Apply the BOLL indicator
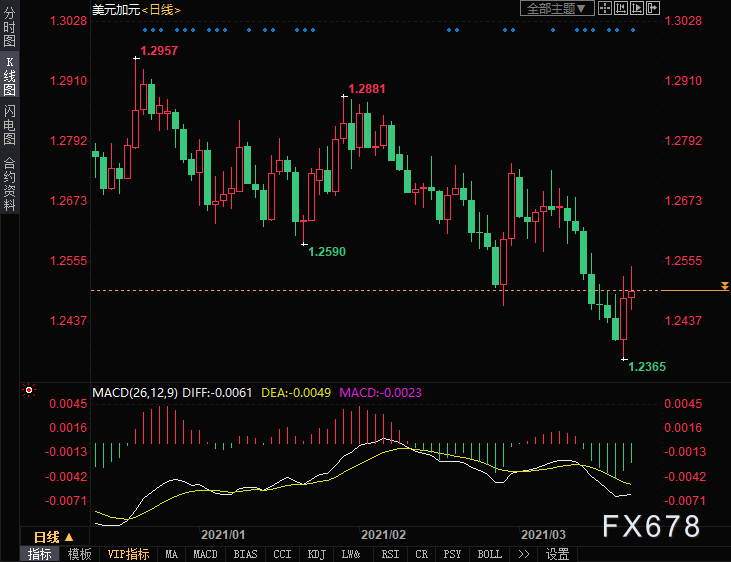This screenshot has height=562, width=731. click(x=490, y=554)
